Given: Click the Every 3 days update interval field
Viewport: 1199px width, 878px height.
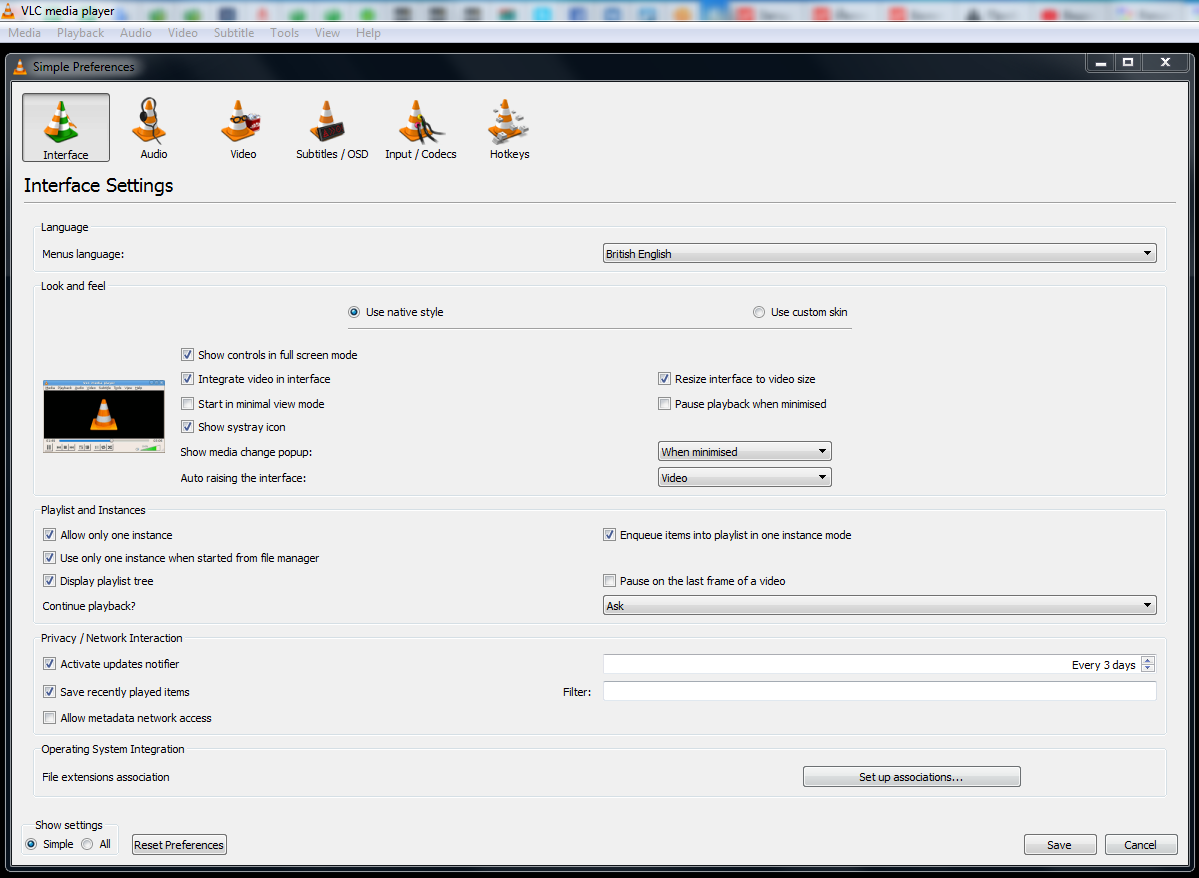Looking at the screenshot, I should pyautogui.click(x=872, y=665).
